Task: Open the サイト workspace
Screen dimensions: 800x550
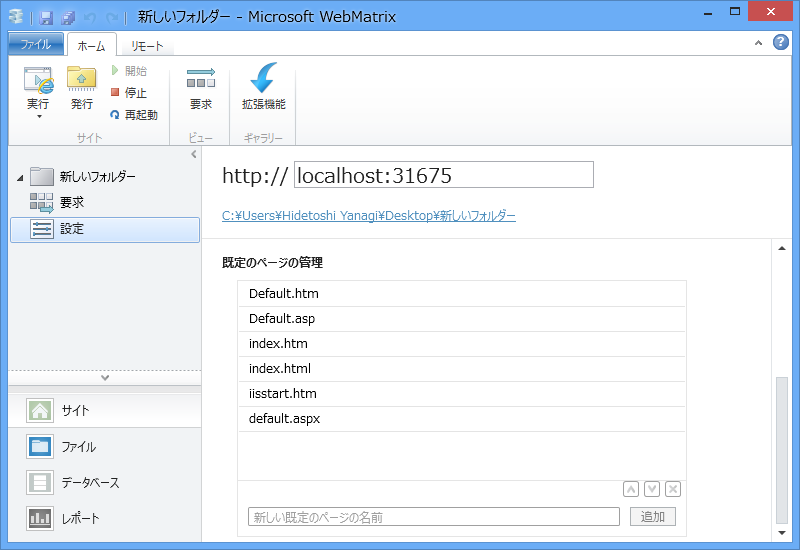Action: [x=105, y=410]
